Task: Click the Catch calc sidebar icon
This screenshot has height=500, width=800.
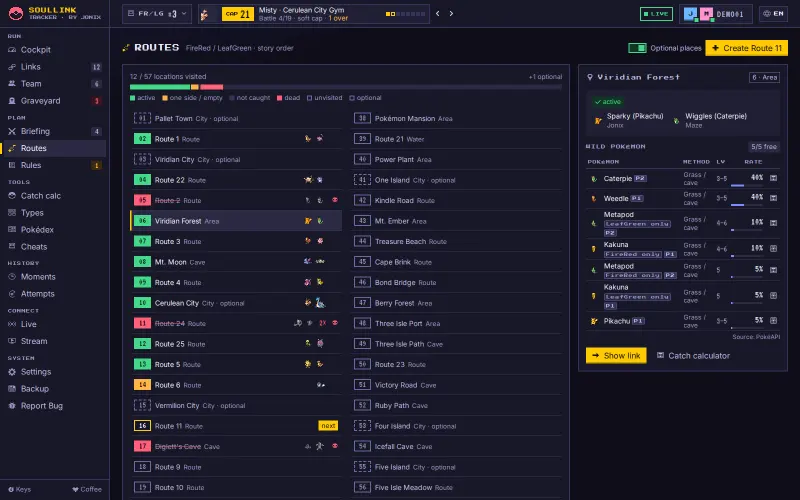Action: 12,196
